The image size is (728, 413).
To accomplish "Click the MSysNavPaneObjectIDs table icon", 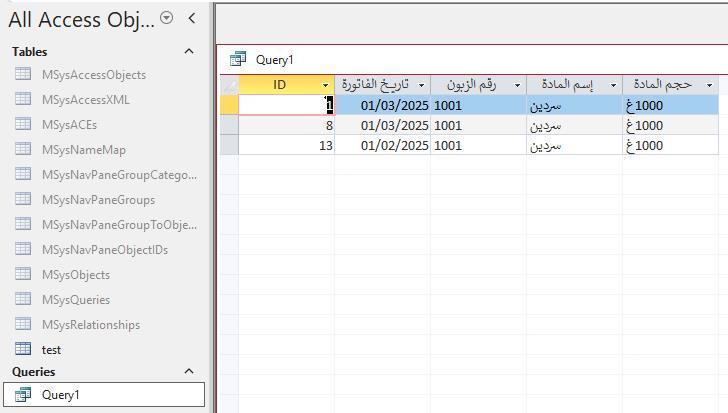I will click(x=23, y=249).
